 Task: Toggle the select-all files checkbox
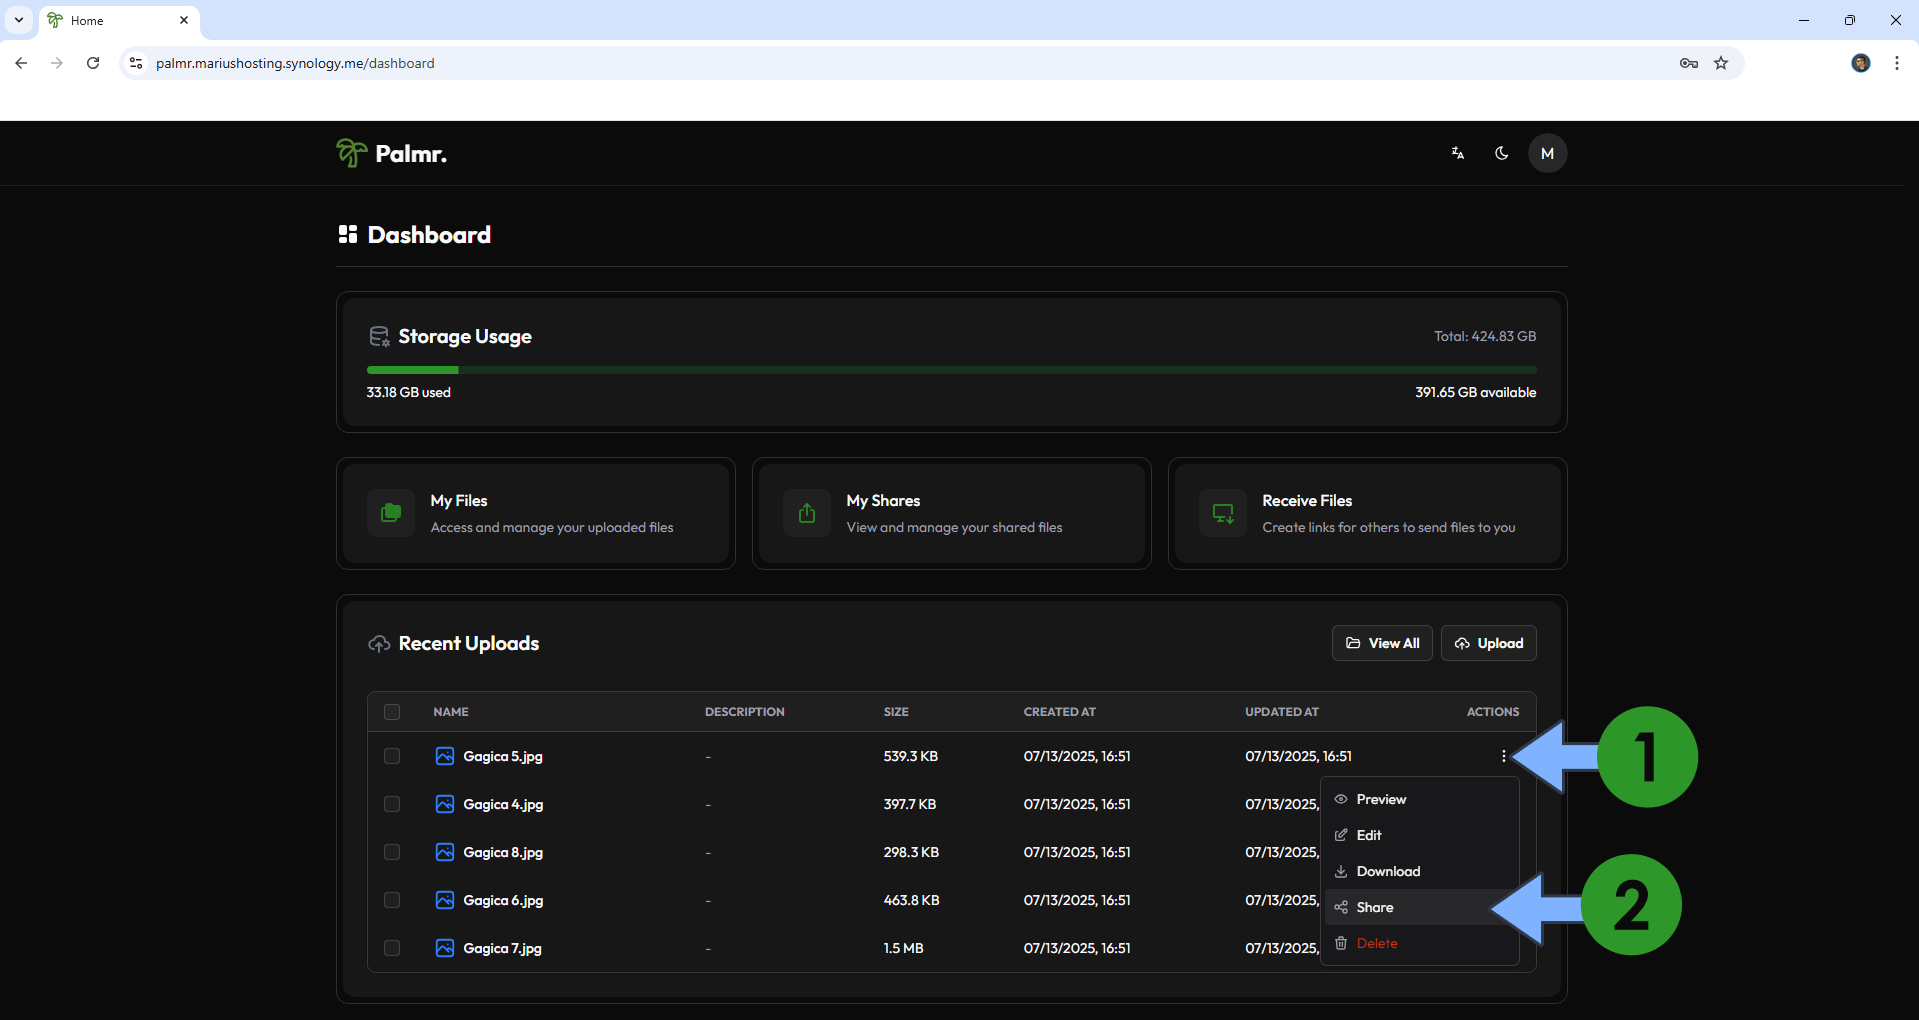pos(392,712)
